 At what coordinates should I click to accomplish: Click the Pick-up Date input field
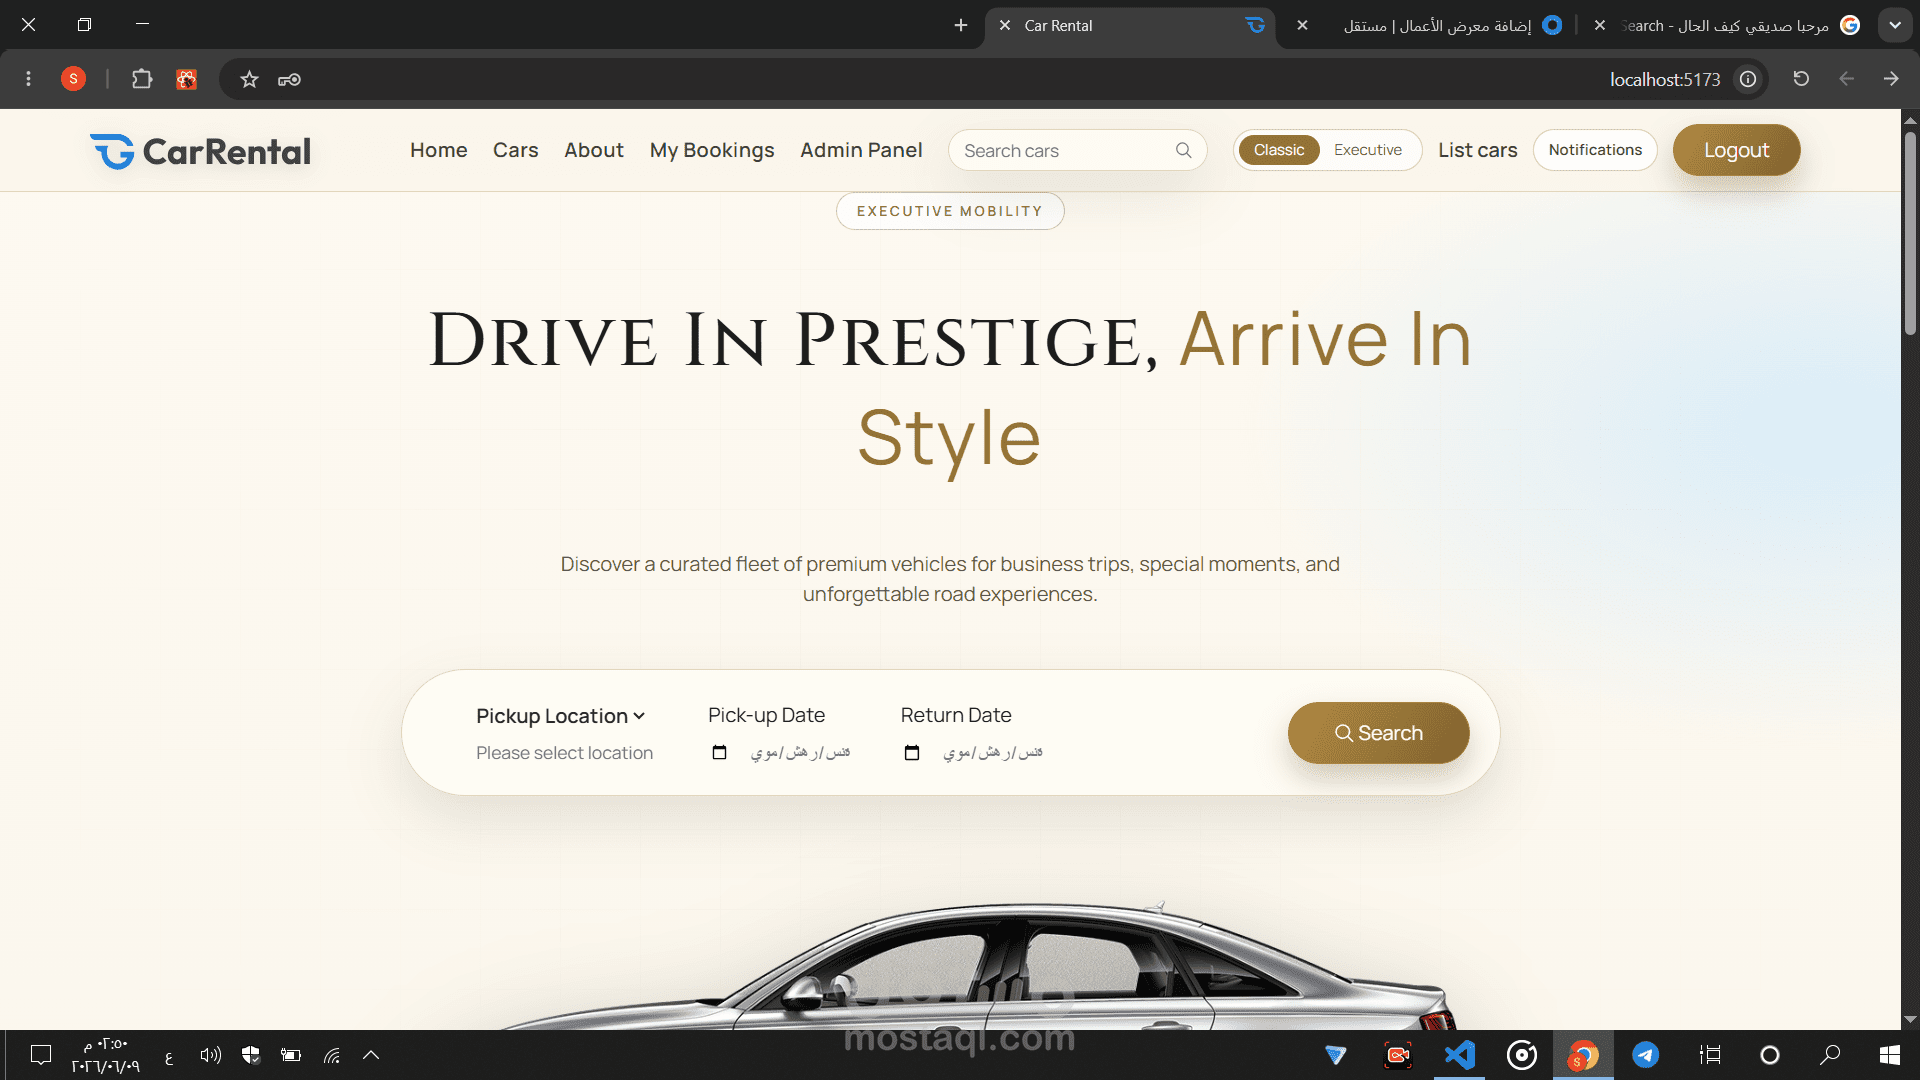[780, 752]
